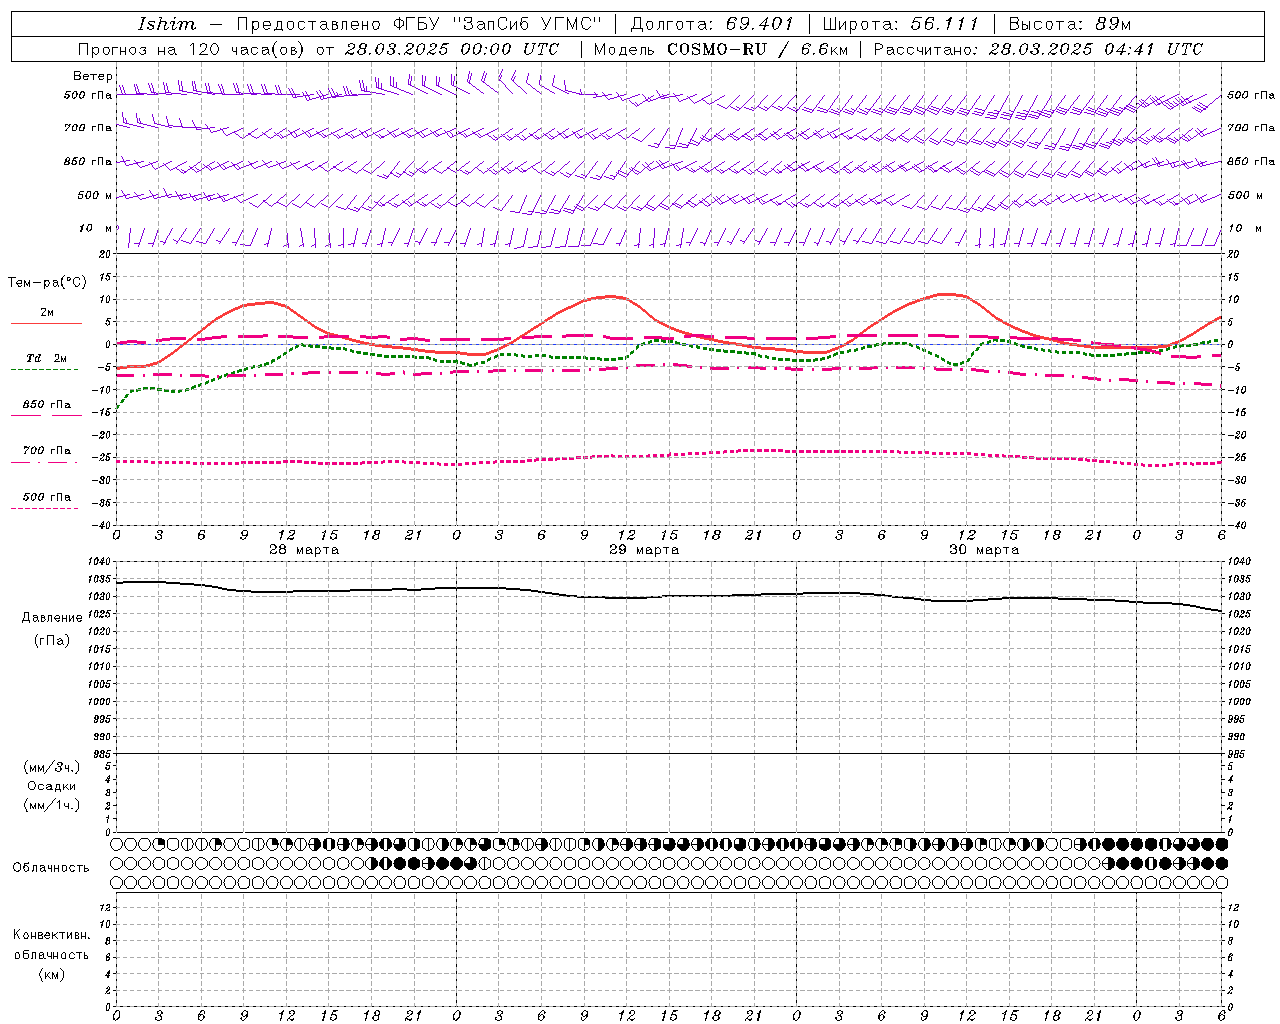Click the model name "COSMO-RU / 6.6км"
The image size is (1280, 1024).
pyautogui.click(x=757, y=49)
